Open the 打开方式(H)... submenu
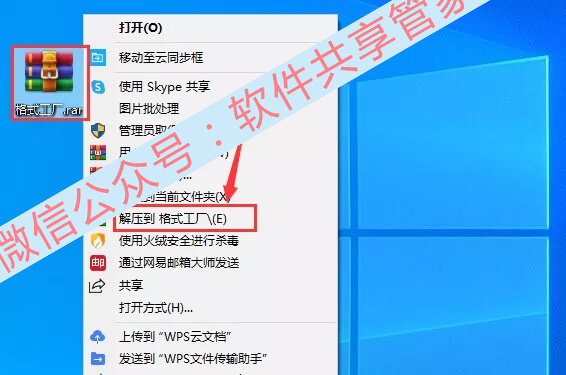 click(156, 308)
